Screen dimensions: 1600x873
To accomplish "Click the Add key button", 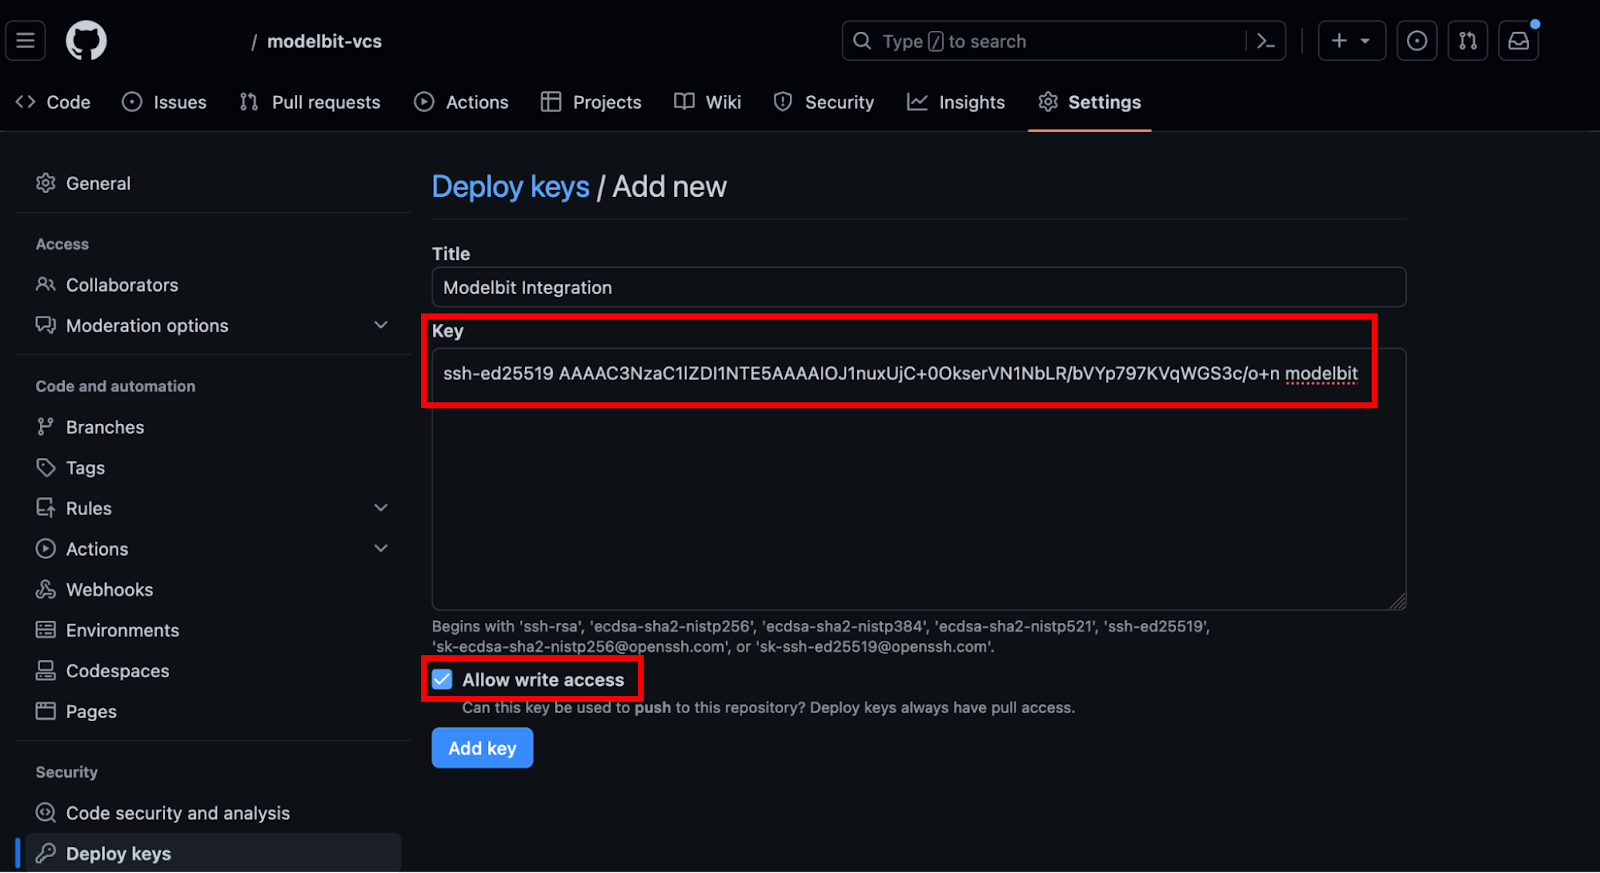I will 482,748.
